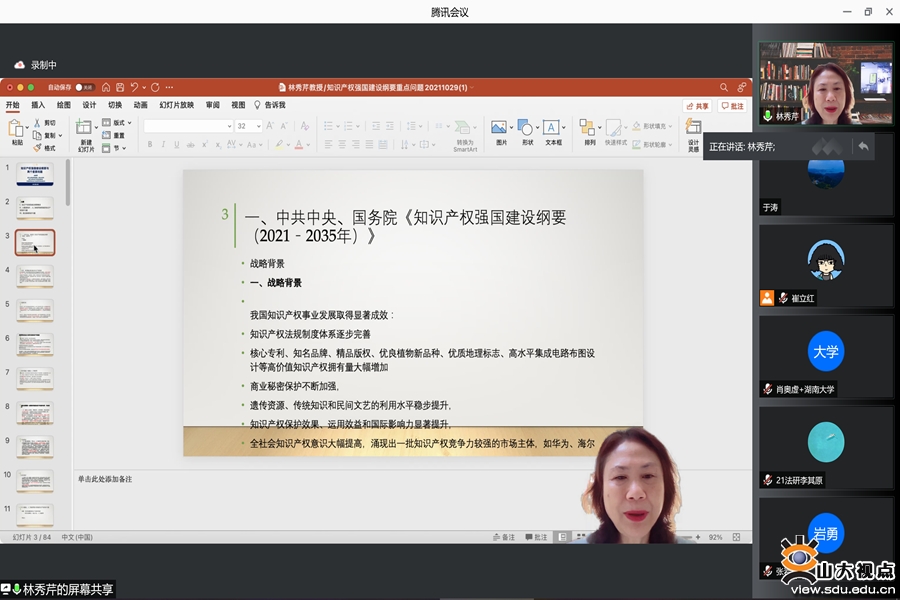Click the Save icon in title bar
The height and width of the screenshot is (600, 900).
click(120, 87)
